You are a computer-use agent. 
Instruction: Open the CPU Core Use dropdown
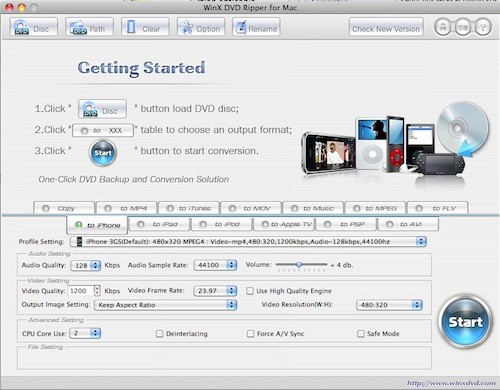pos(85,333)
